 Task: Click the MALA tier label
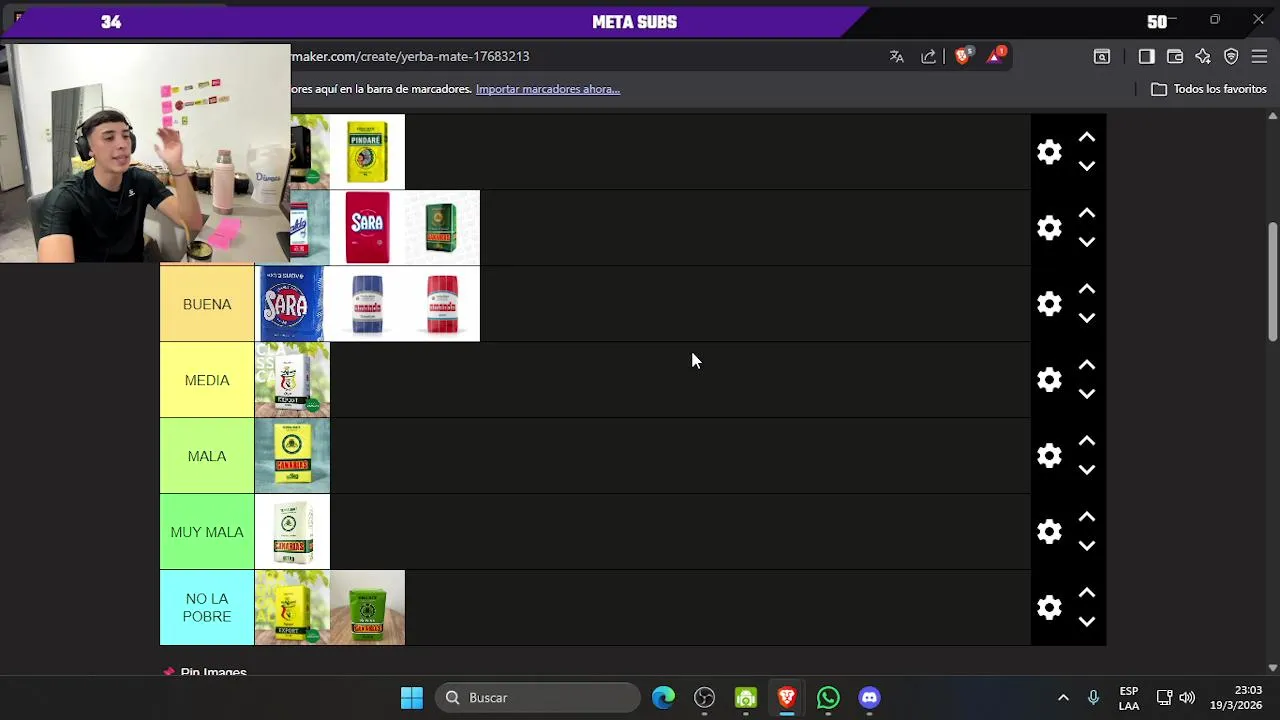pos(207,456)
